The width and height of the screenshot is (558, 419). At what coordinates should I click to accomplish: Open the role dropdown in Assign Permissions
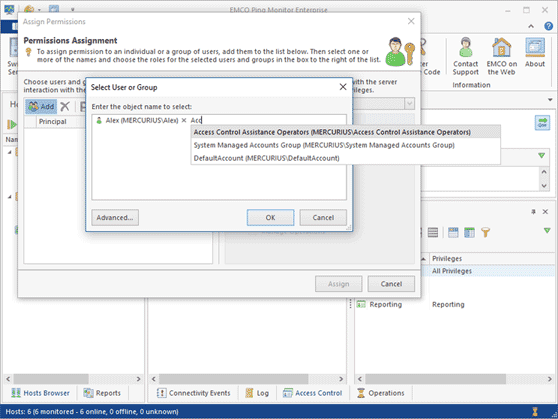pyautogui.click(x=410, y=104)
